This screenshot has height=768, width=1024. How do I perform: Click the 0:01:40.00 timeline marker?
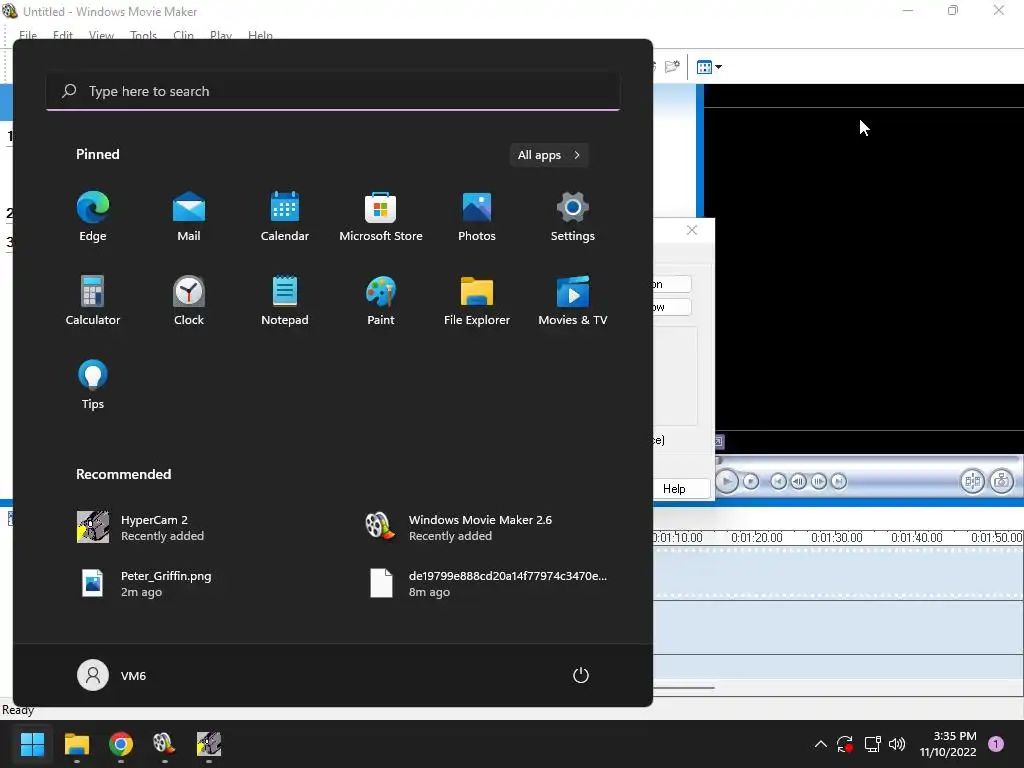pos(916,538)
